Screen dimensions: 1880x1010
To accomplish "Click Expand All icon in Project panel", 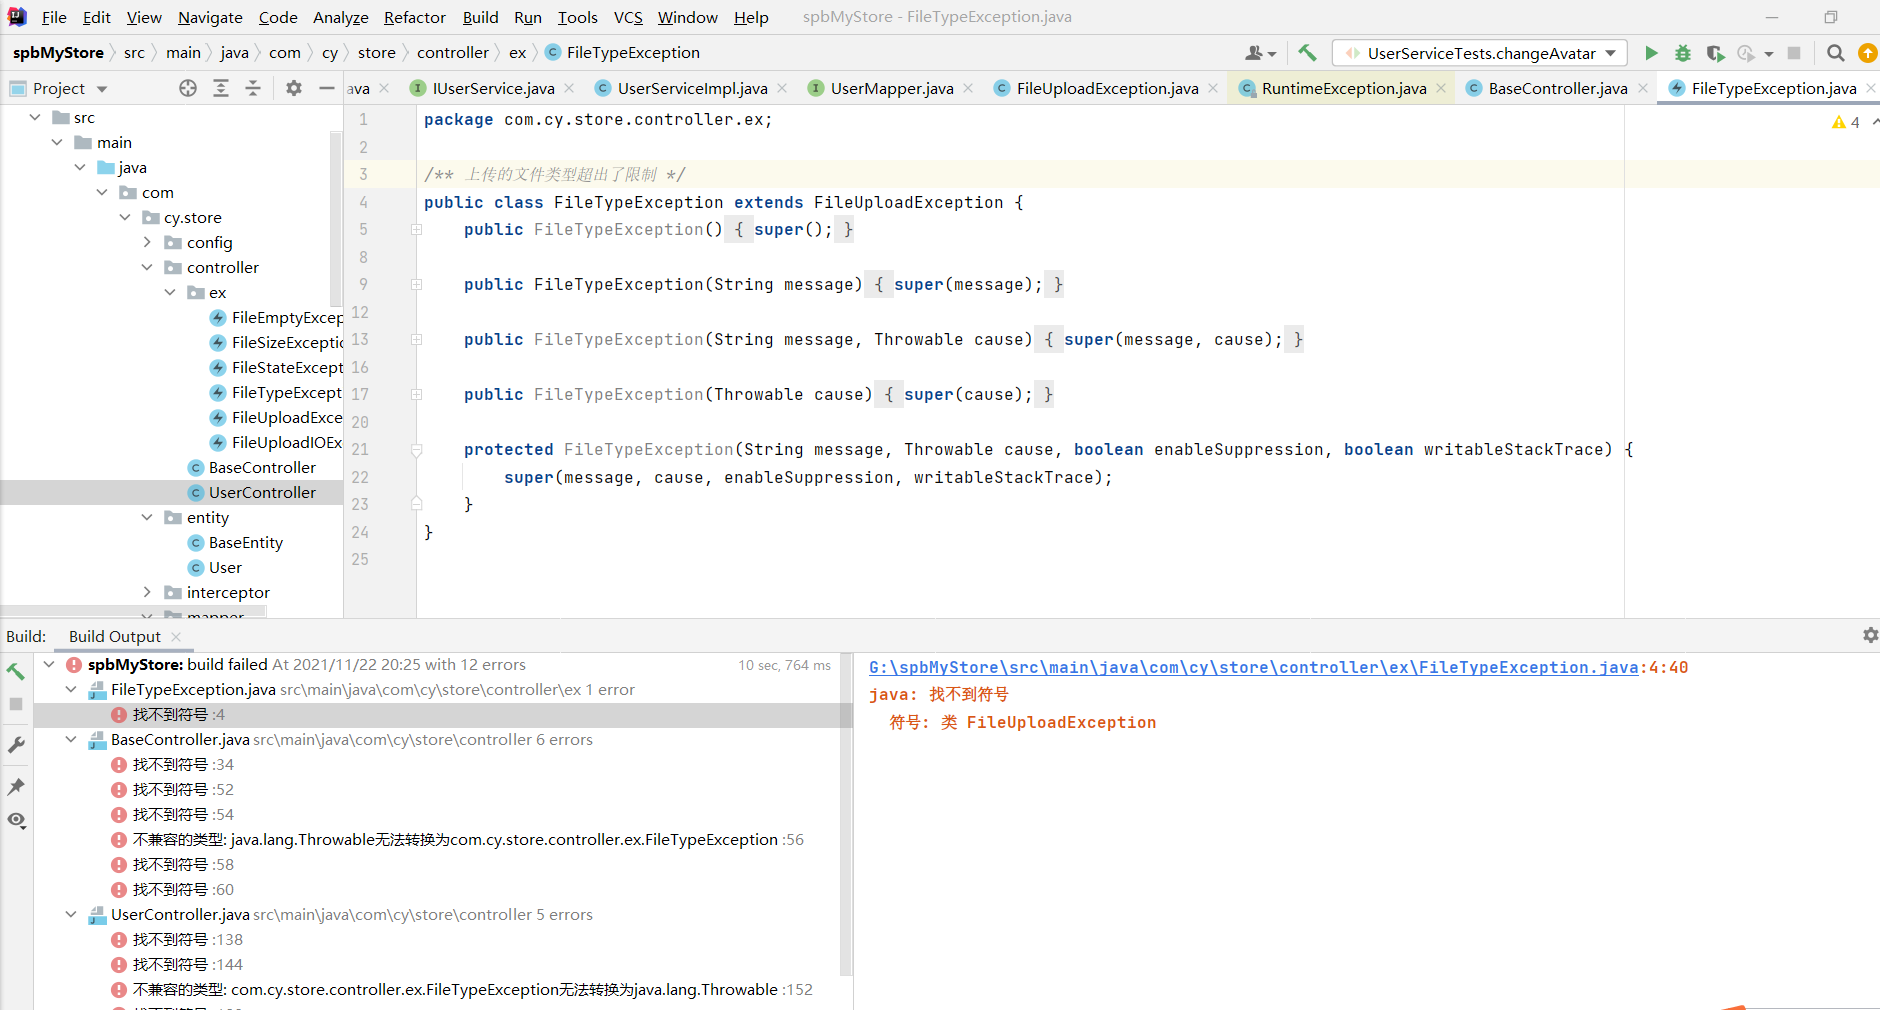I will click(x=221, y=88).
